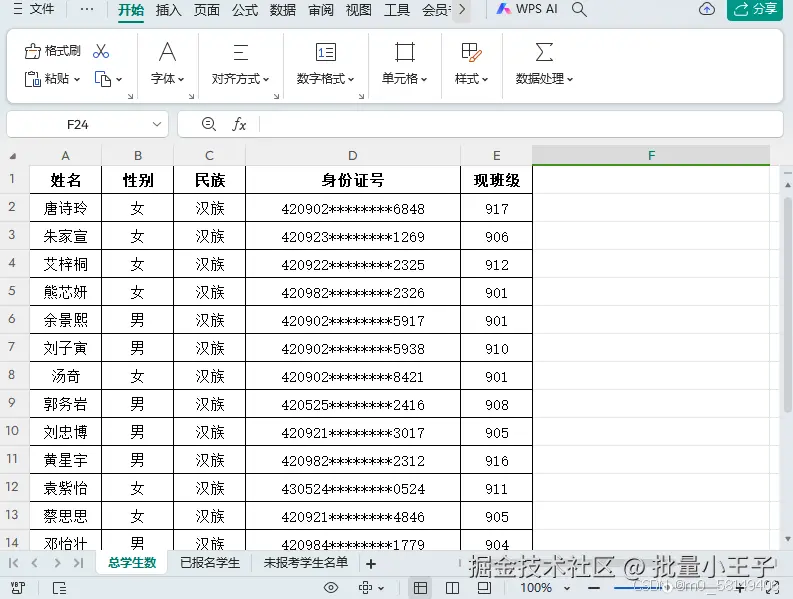Select the 视图 View tab

(x=358, y=10)
